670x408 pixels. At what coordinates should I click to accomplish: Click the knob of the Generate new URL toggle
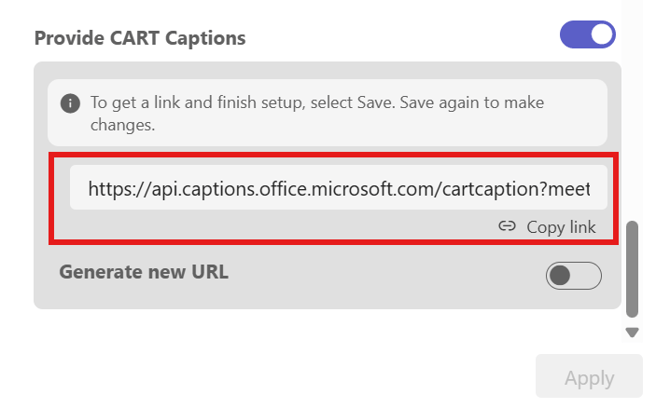(560, 275)
